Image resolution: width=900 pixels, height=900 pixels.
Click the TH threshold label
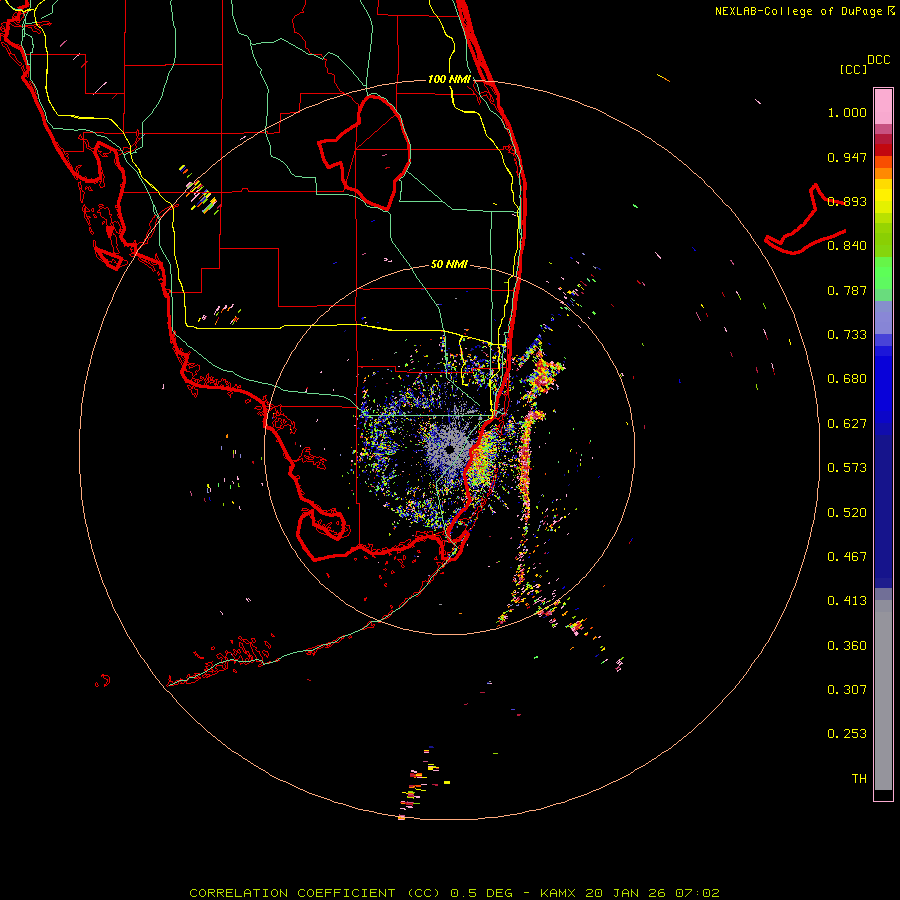[x=859, y=779]
